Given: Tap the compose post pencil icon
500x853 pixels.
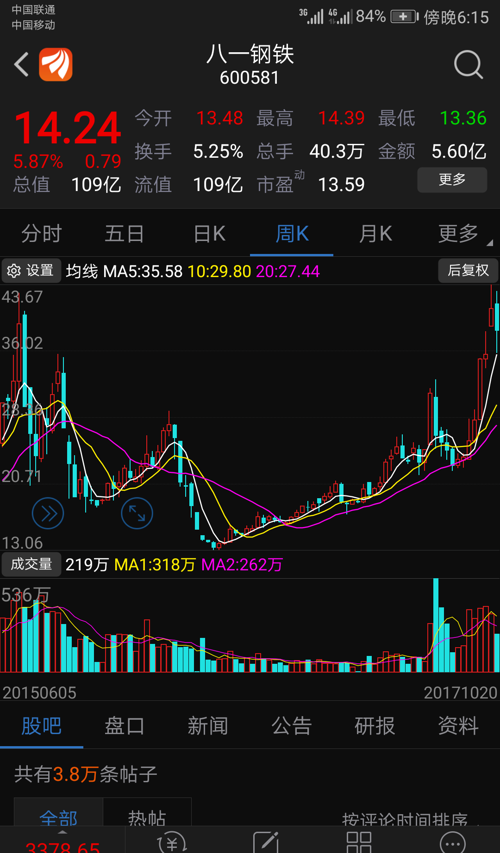Looking at the screenshot, I should tap(266, 842).
